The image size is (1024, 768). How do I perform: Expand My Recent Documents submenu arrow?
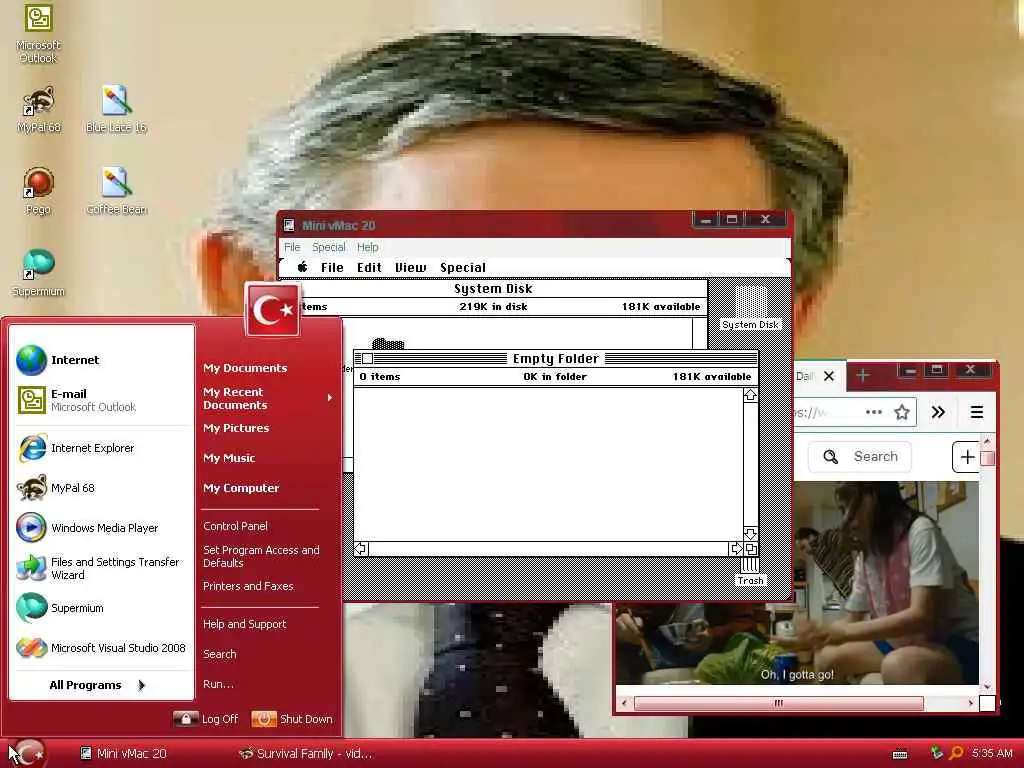coord(330,398)
